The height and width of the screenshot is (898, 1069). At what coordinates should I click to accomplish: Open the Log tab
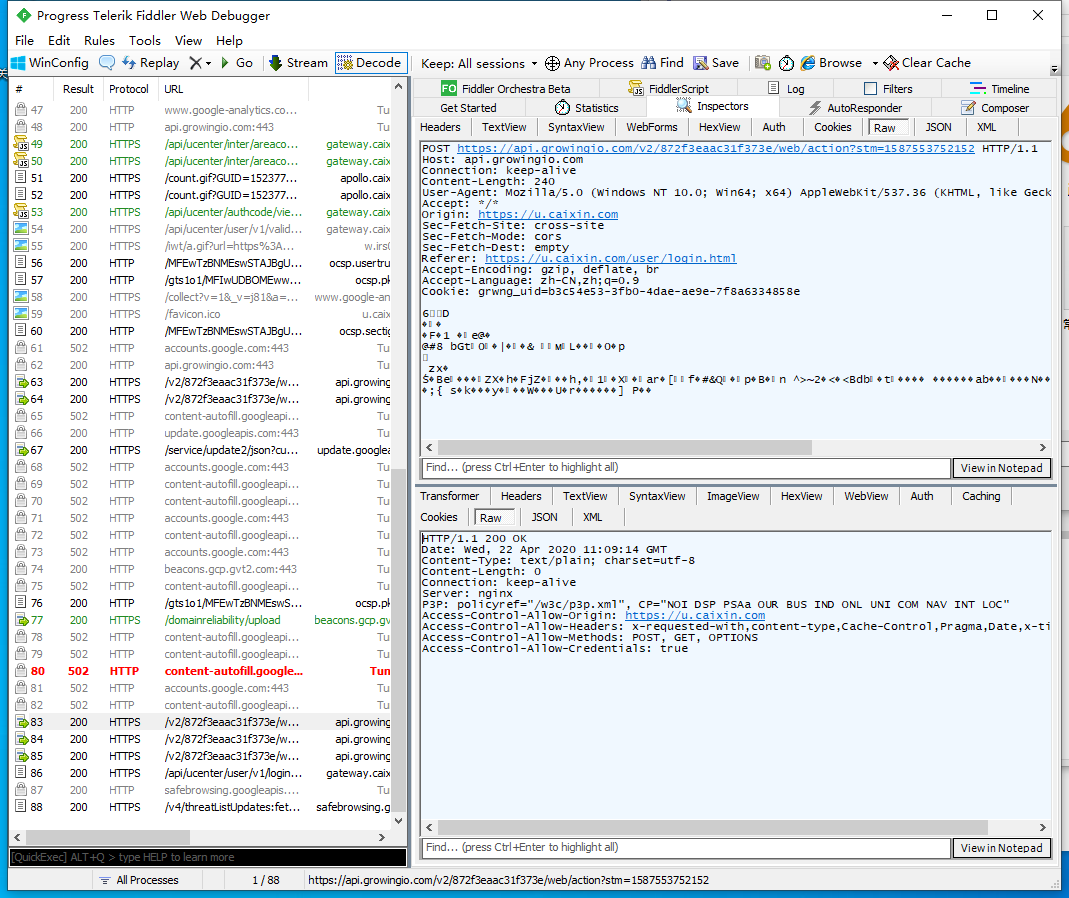786,89
